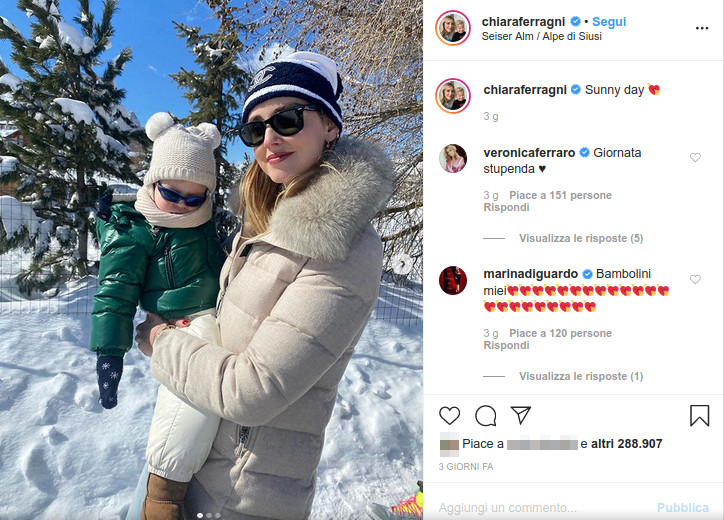Select second carousel dot indicator
Viewport: 724px width, 520px height.
(209, 515)
